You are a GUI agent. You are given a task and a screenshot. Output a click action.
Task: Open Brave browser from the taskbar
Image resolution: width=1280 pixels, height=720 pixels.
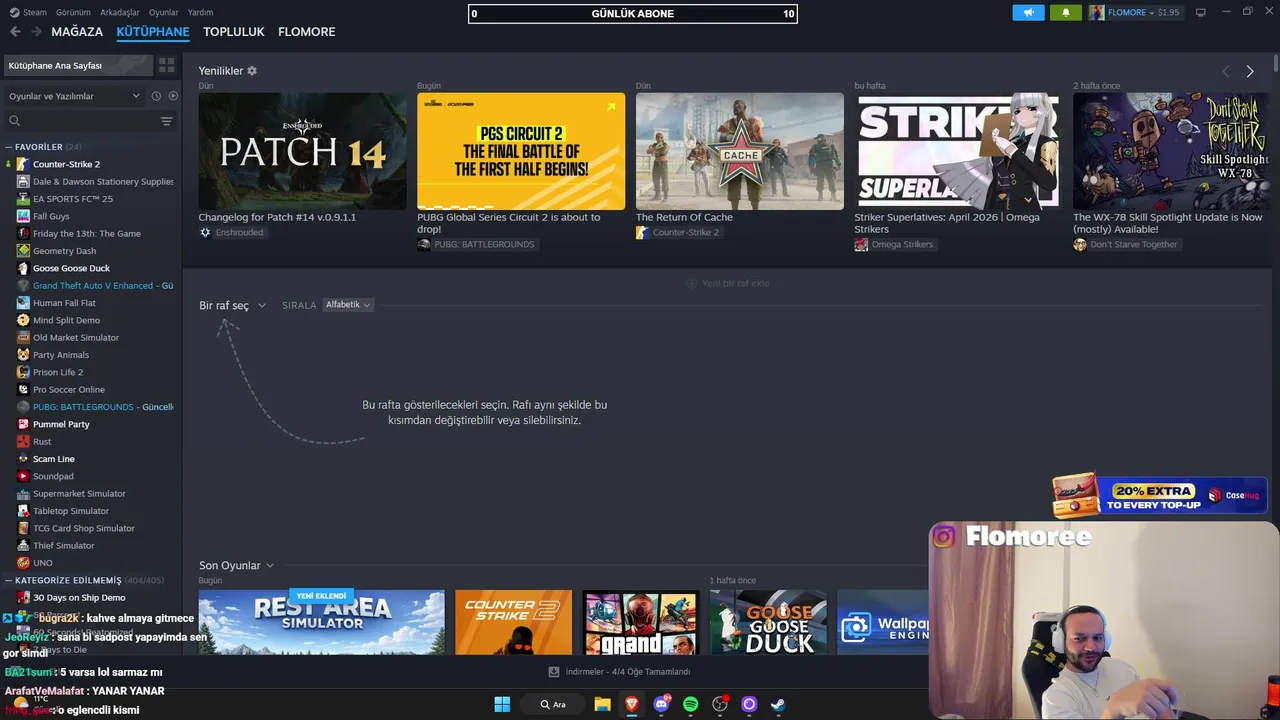[x=631, y=704]
